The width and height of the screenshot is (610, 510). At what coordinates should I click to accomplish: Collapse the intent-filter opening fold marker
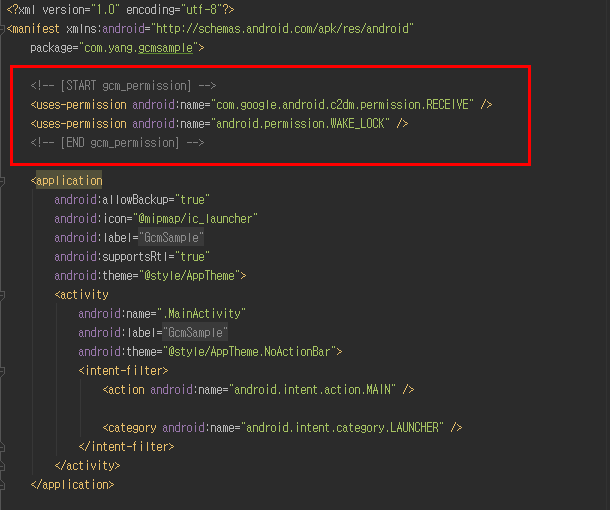2,371
